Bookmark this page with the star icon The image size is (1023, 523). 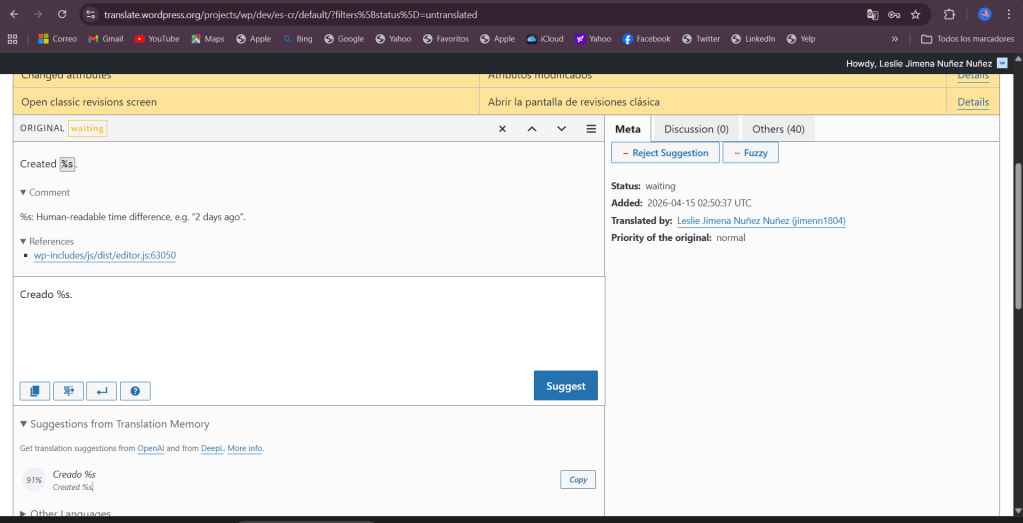915,15
